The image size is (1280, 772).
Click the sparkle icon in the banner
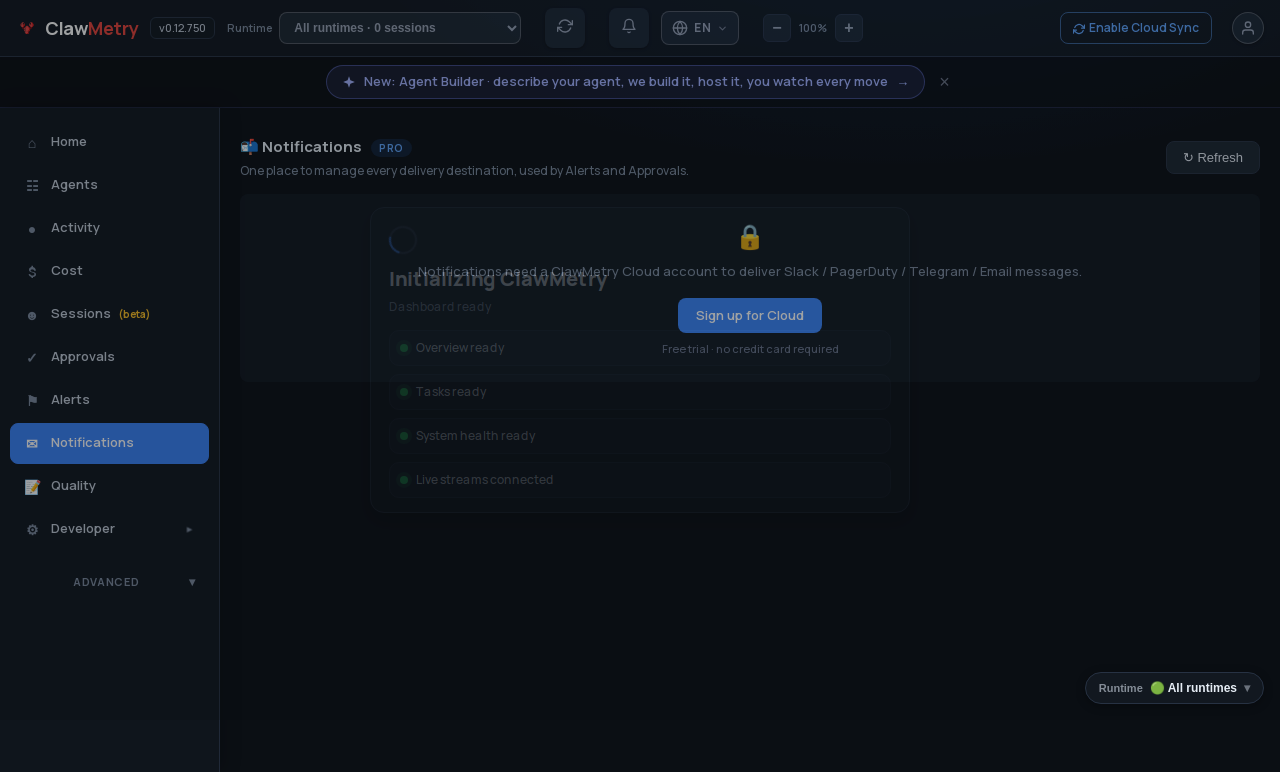coord(349,82)
